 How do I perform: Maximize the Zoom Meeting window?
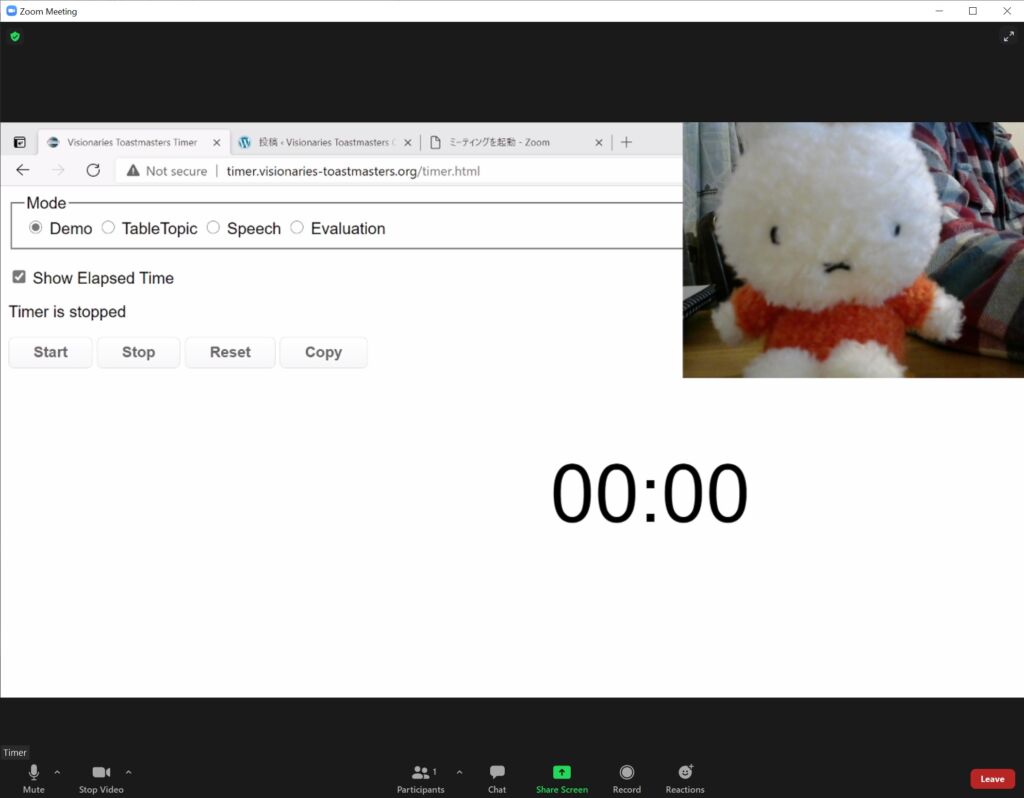click(x=973, y=11)
